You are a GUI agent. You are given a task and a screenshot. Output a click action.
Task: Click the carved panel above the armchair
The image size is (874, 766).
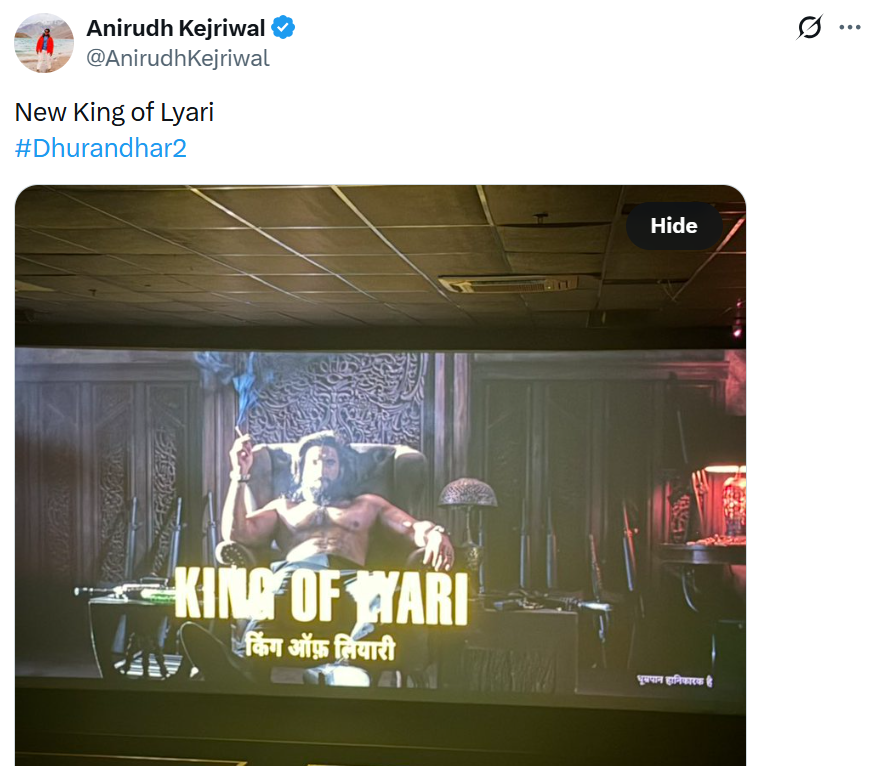(330, 395)
